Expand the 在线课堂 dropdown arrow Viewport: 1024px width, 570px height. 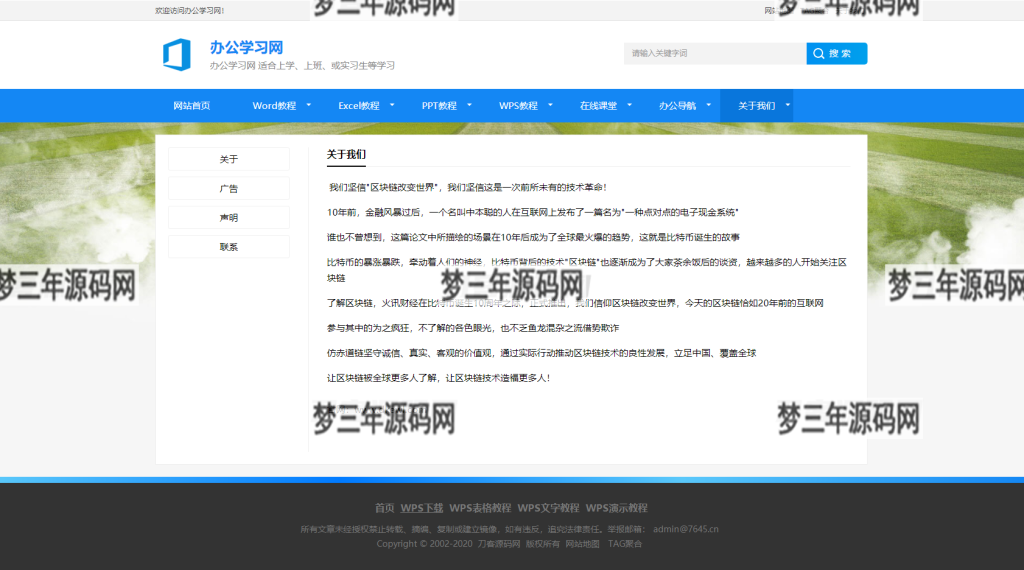pos(630,105)
